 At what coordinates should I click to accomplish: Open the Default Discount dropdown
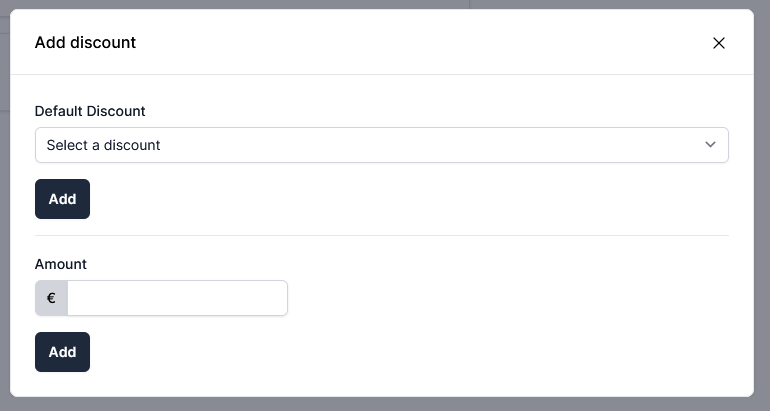tap(380, 145)
